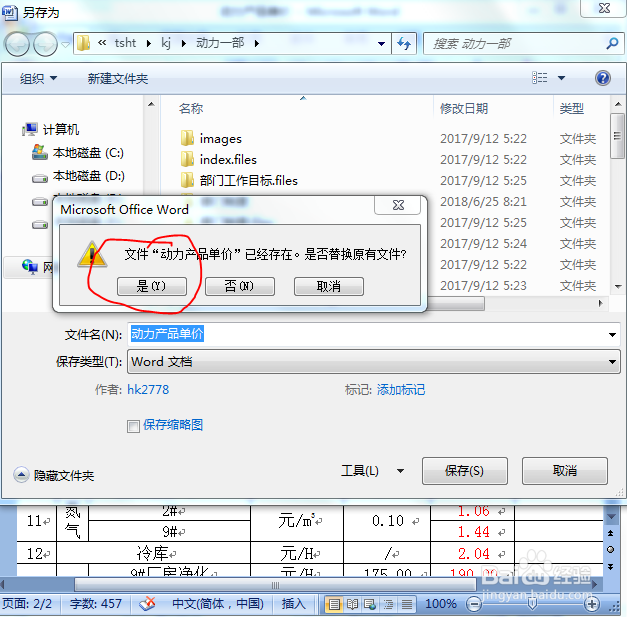Viewport: 627px width, 617px height.
Task: Click the images folder icon
Action: pos(187,138)
